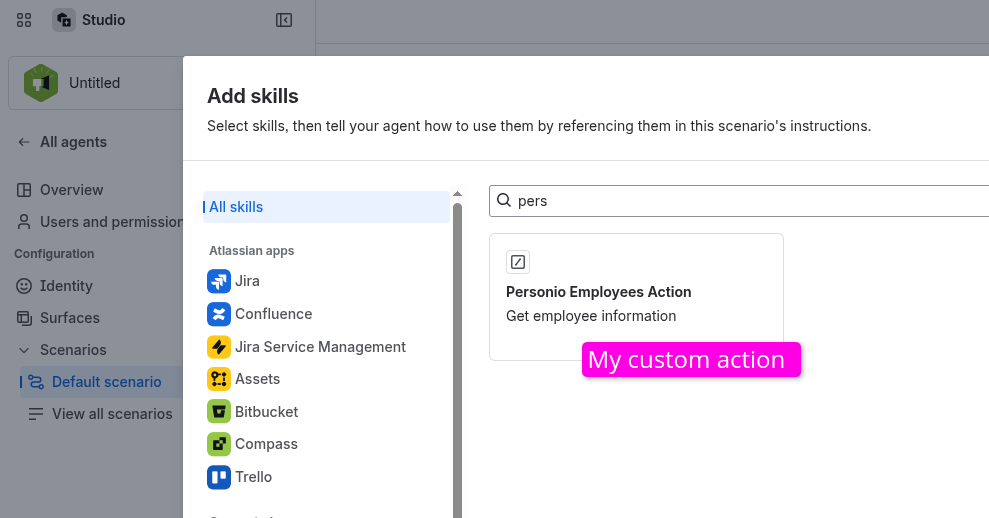The width and height of the screenshot is (989, 518).
Task: Click the Surfaces stacked-squares icon
Action: 24,318
